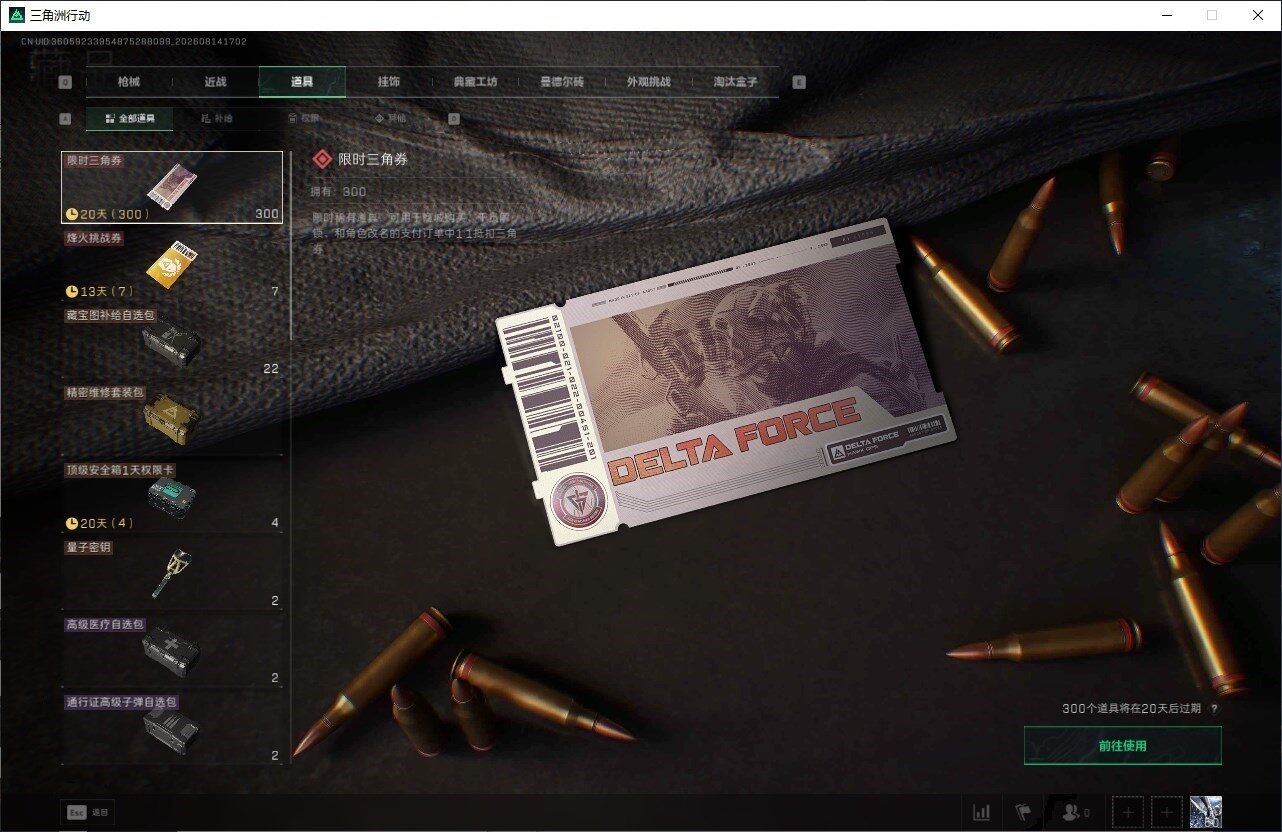The width and height of the screenshot is (1282, 832).
Task: Click the large Delta Force ticket preview
Action: 726,381
